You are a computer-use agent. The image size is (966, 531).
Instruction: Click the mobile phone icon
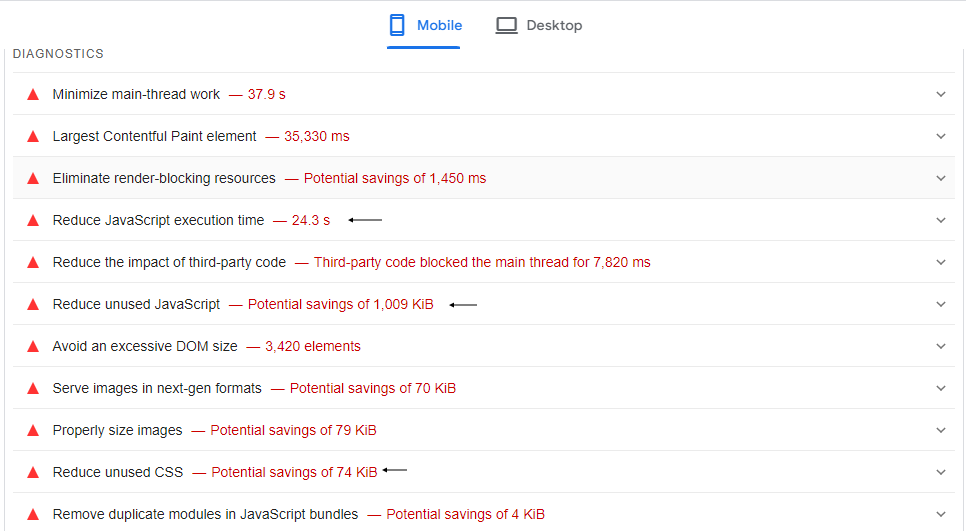398,25
